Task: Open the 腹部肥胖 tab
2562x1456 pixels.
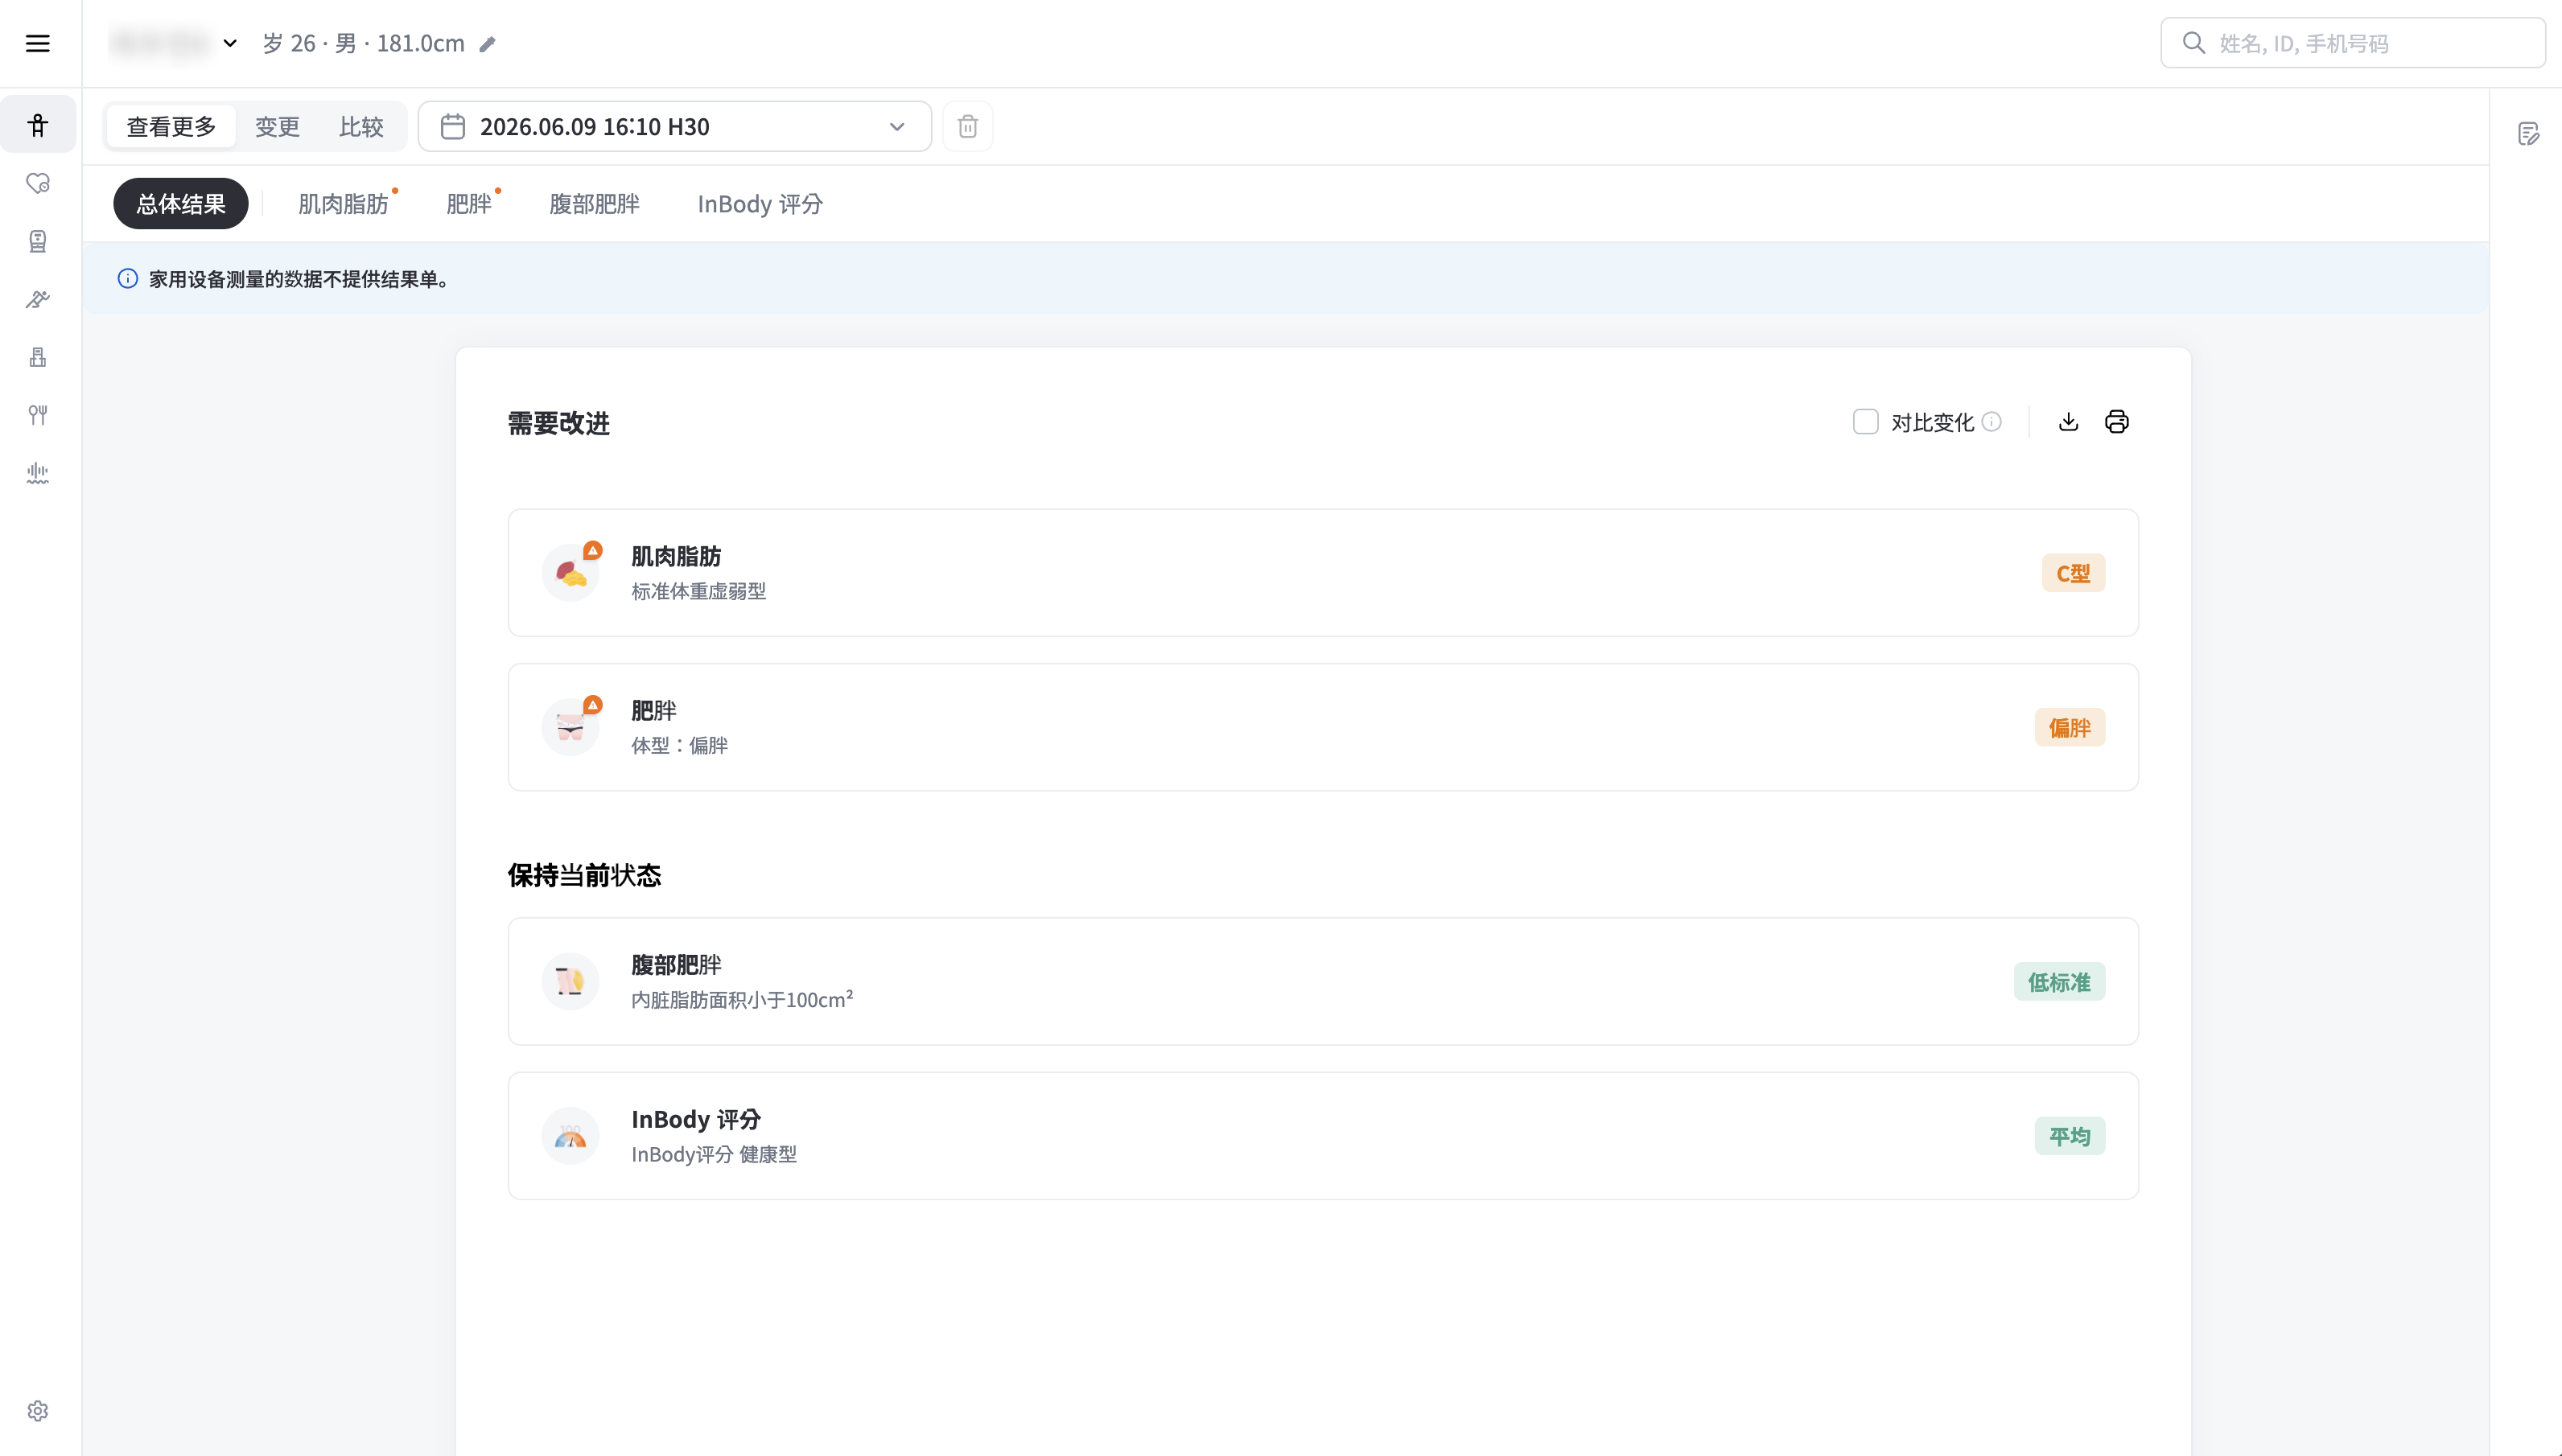Action: [594, 204]
